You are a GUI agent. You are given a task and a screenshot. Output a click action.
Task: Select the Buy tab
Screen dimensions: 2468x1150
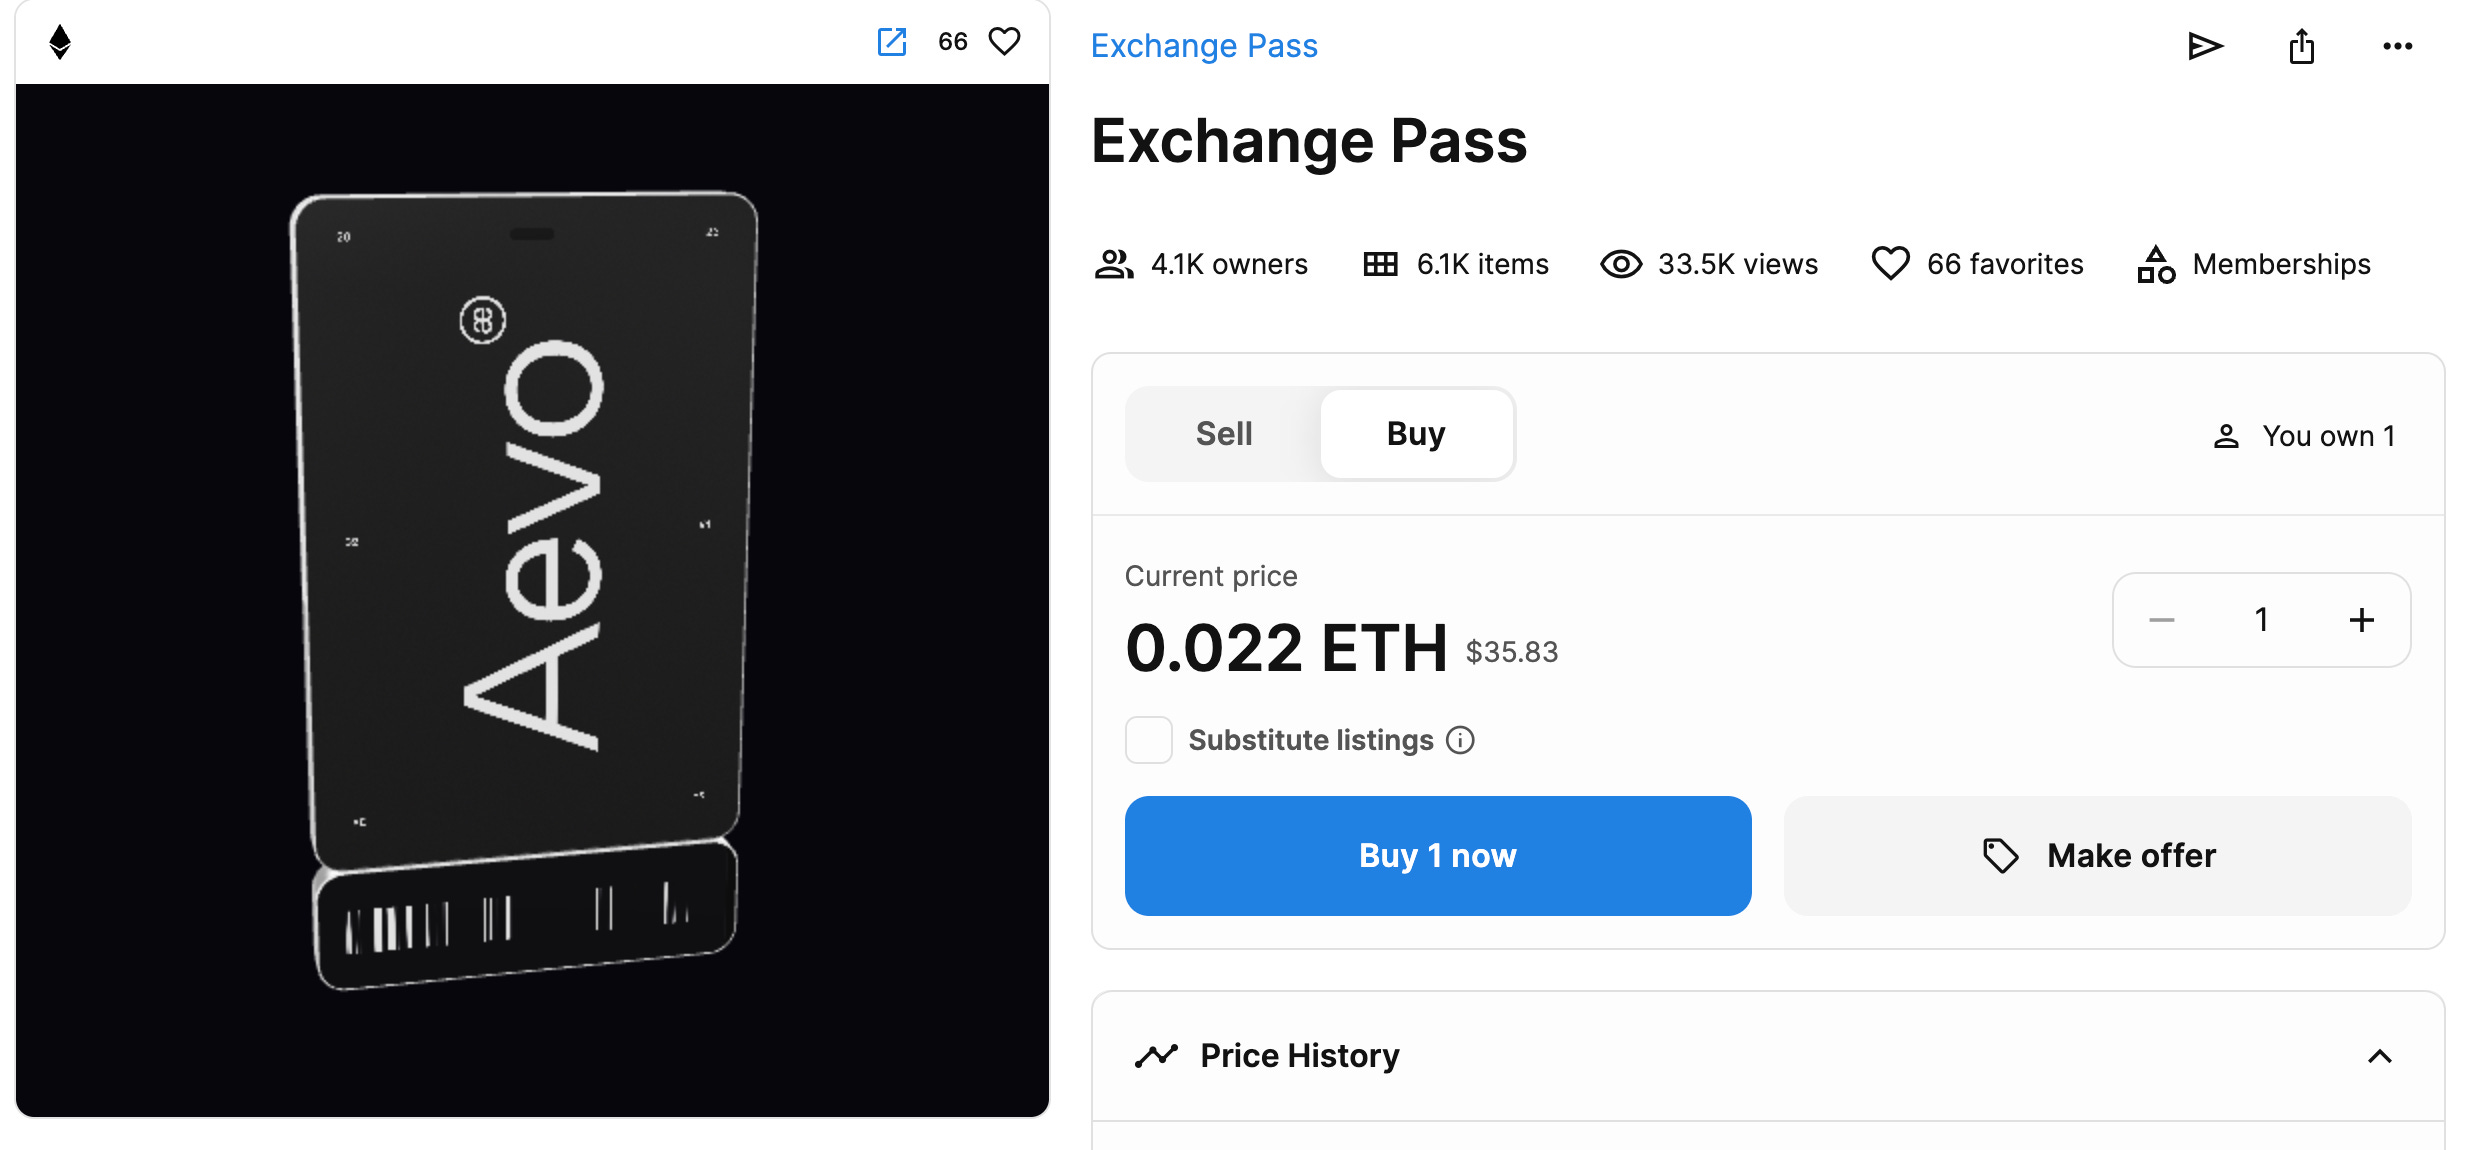tap(1415, 433)
